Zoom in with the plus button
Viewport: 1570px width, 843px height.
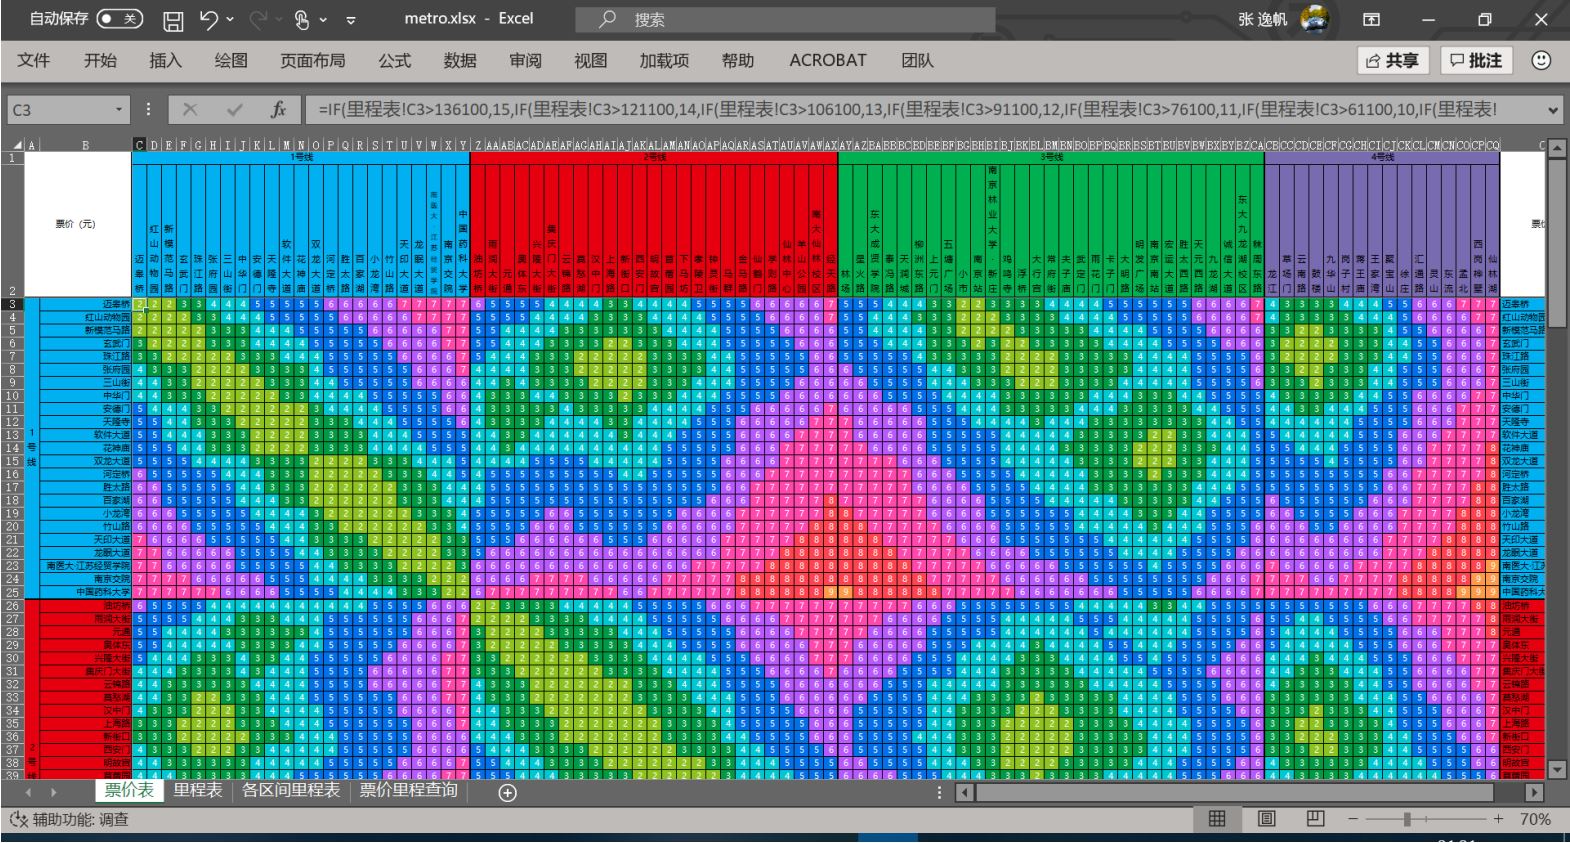coord(1498,819)
